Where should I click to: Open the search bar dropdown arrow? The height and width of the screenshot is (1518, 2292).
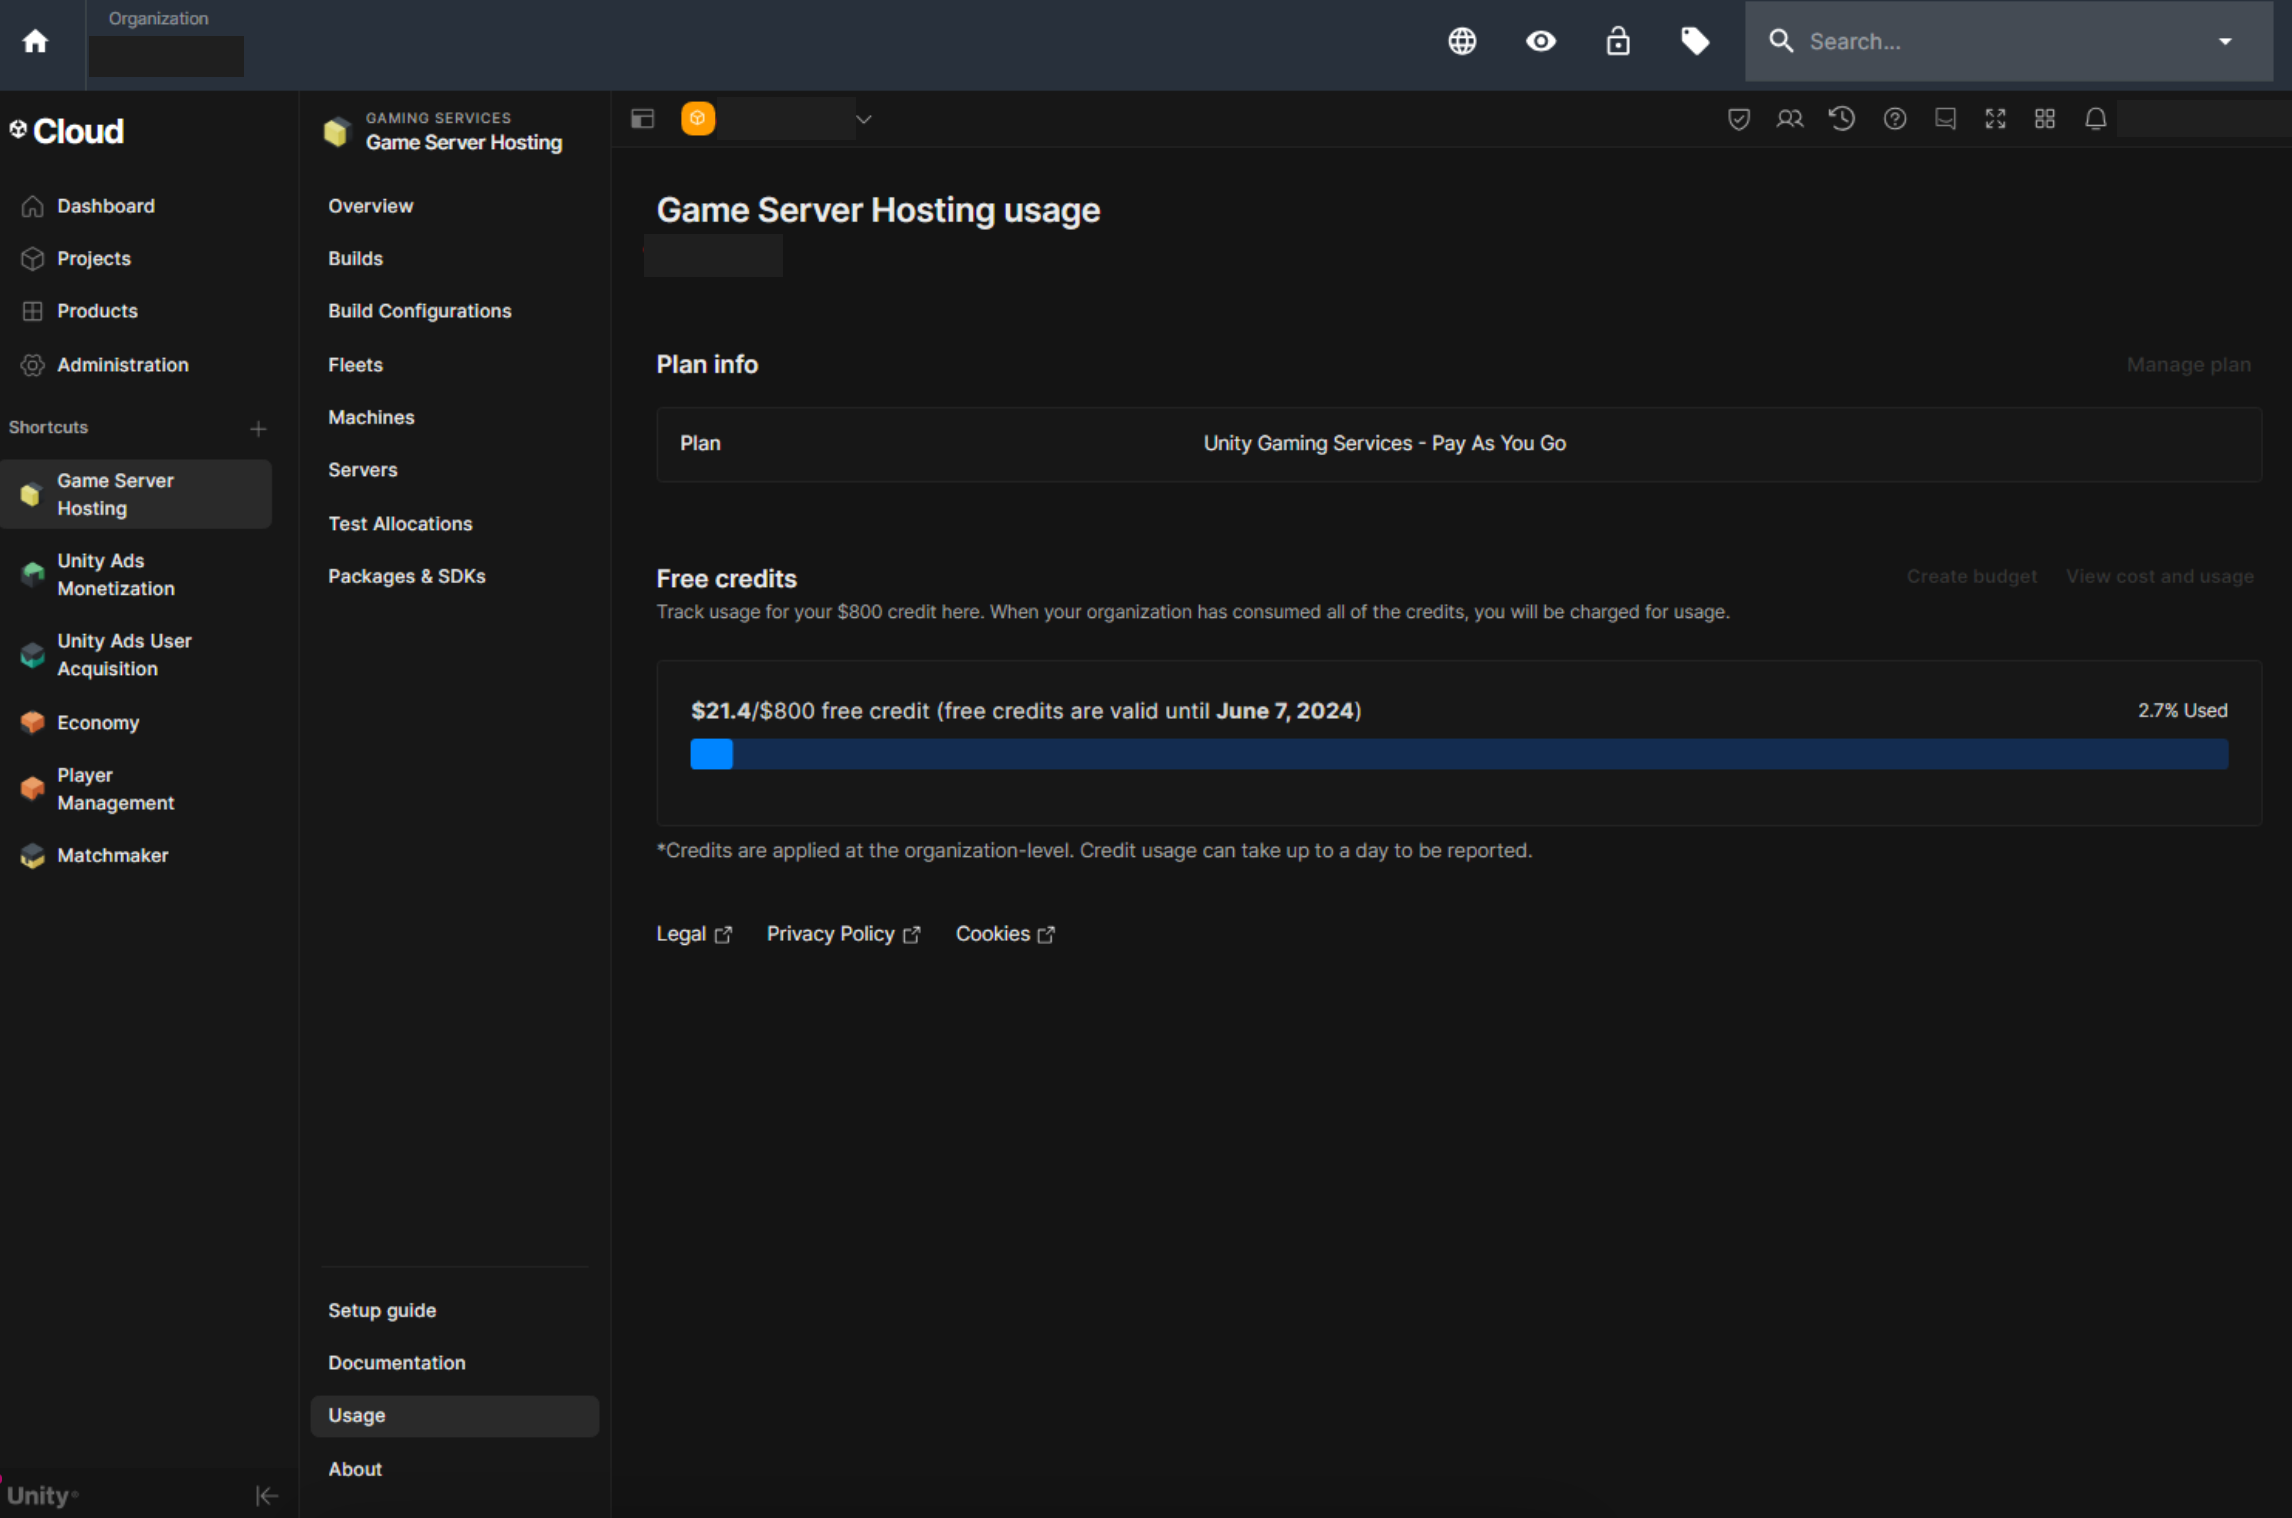(x=2225, y=41)
